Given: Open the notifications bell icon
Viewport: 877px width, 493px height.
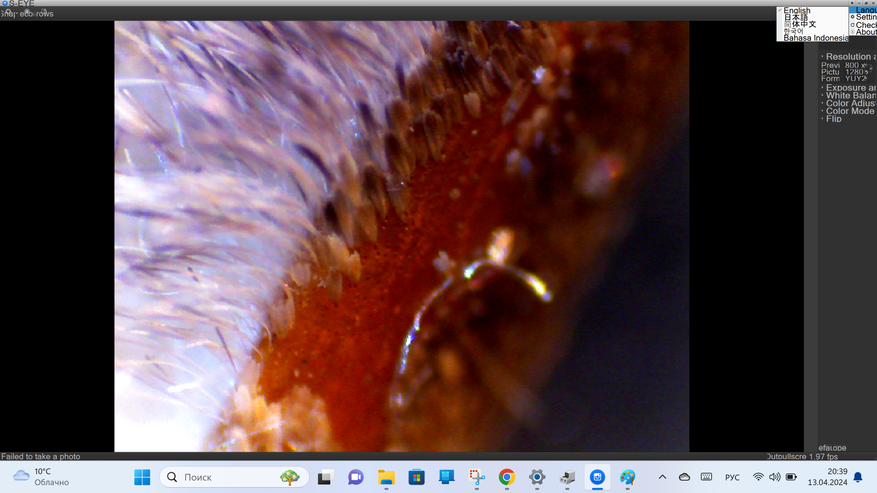Looking at the screenshot, I should pos(858,477).
